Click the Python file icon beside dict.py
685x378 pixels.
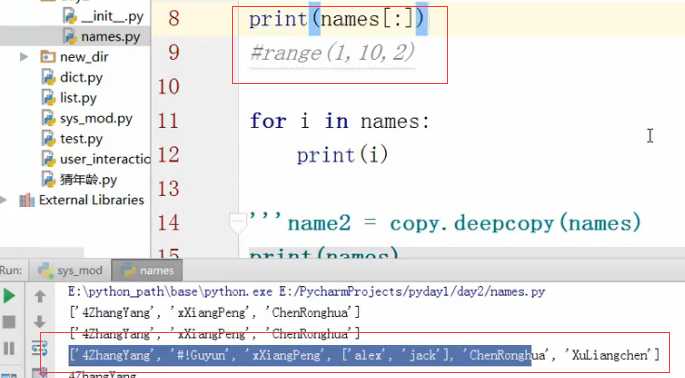pyautogui.click(x=48, y=77)
